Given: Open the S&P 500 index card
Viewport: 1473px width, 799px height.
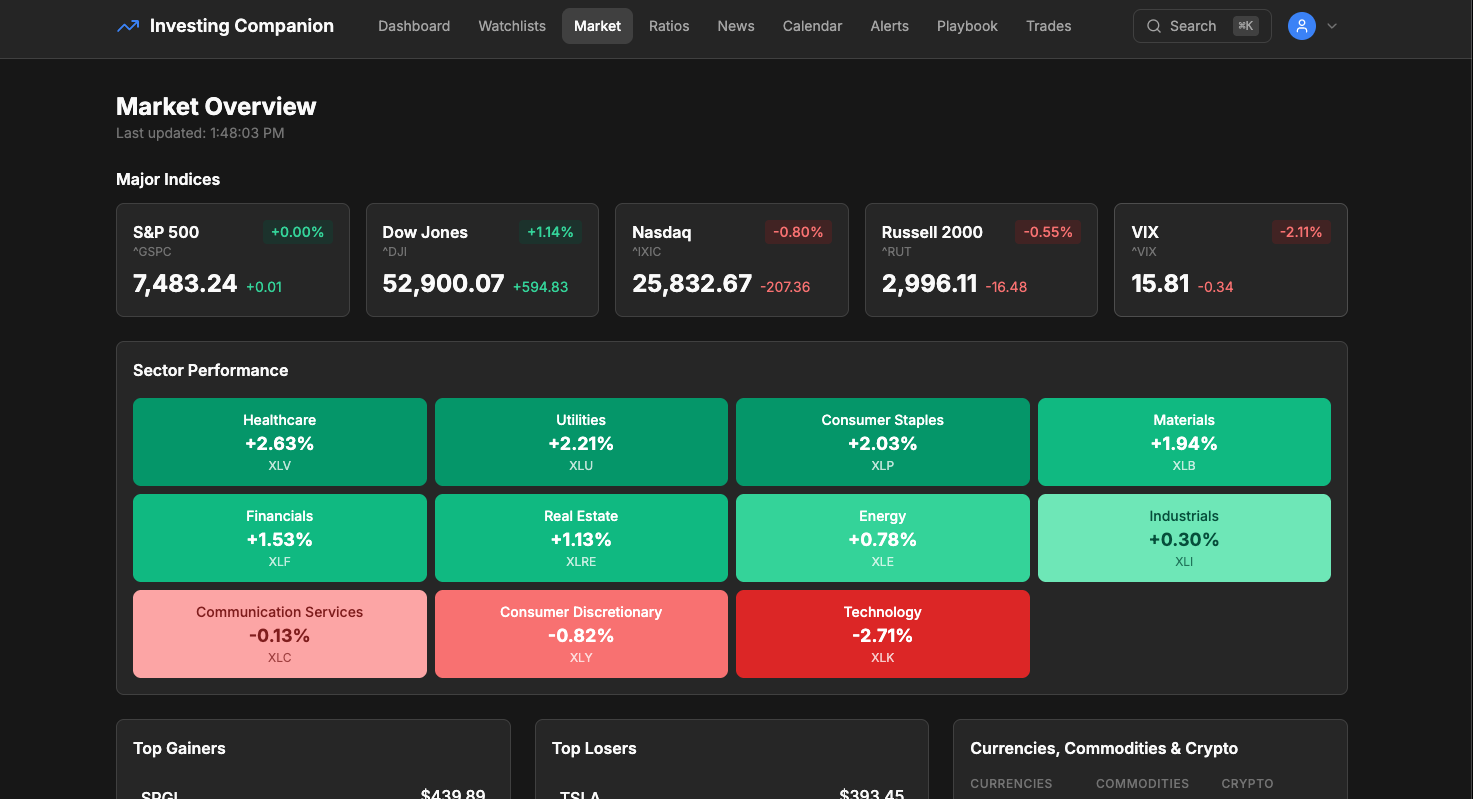Looking at the screenshot, I should tap(233, 260).
